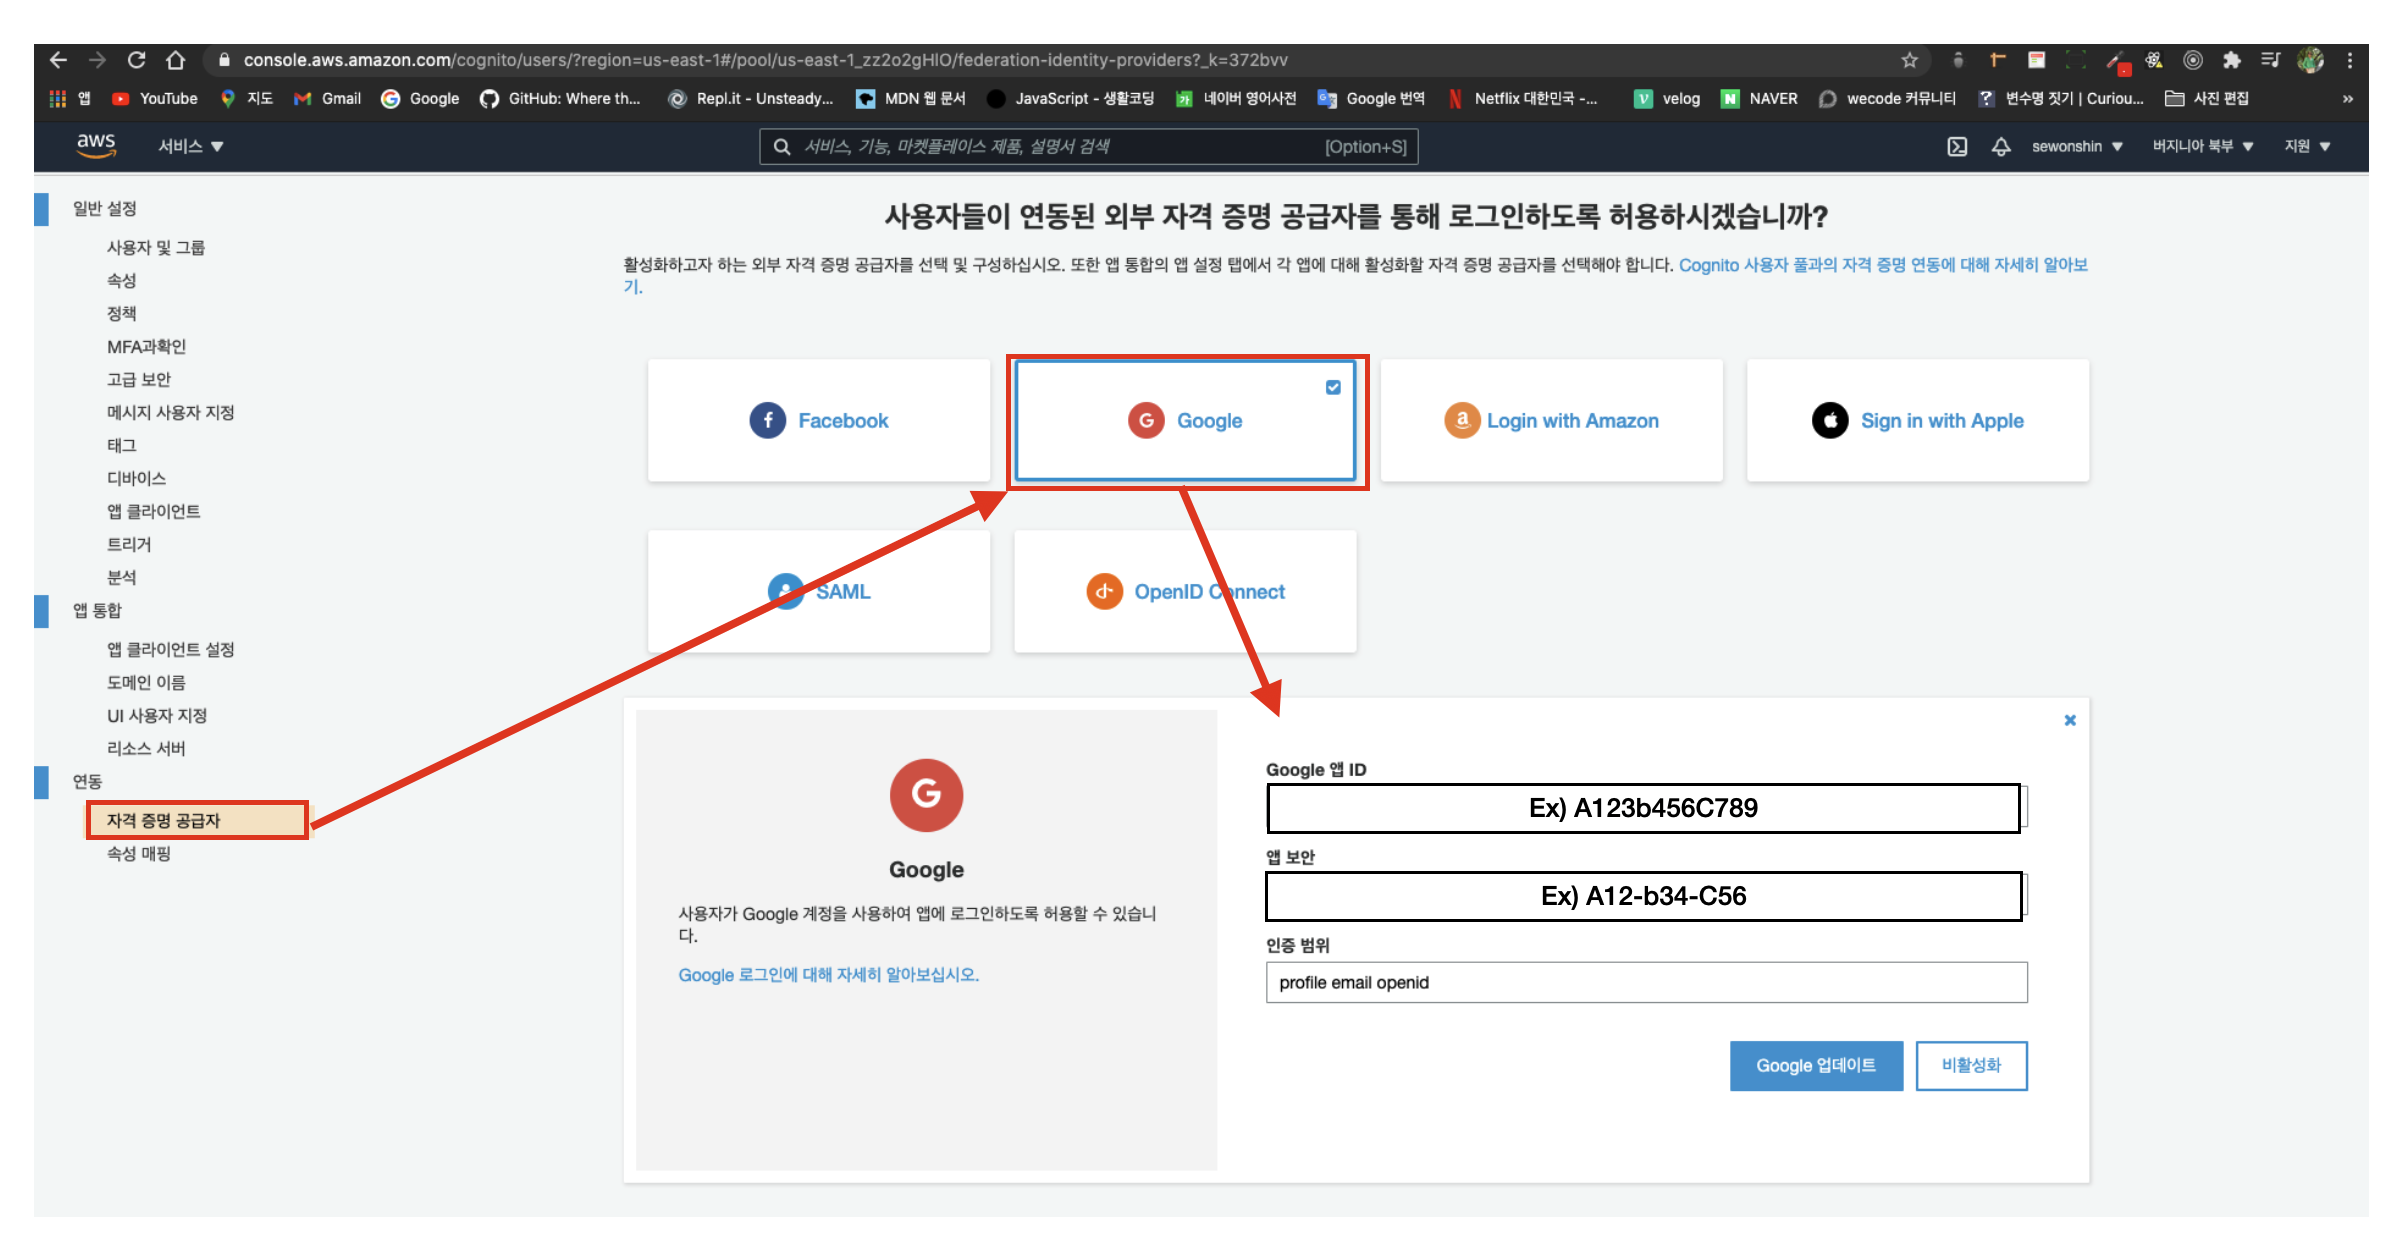Viewport: 2396px width, 1258px height.
Task: Click the 앱 보안 field
Action: pos(1646,896)
